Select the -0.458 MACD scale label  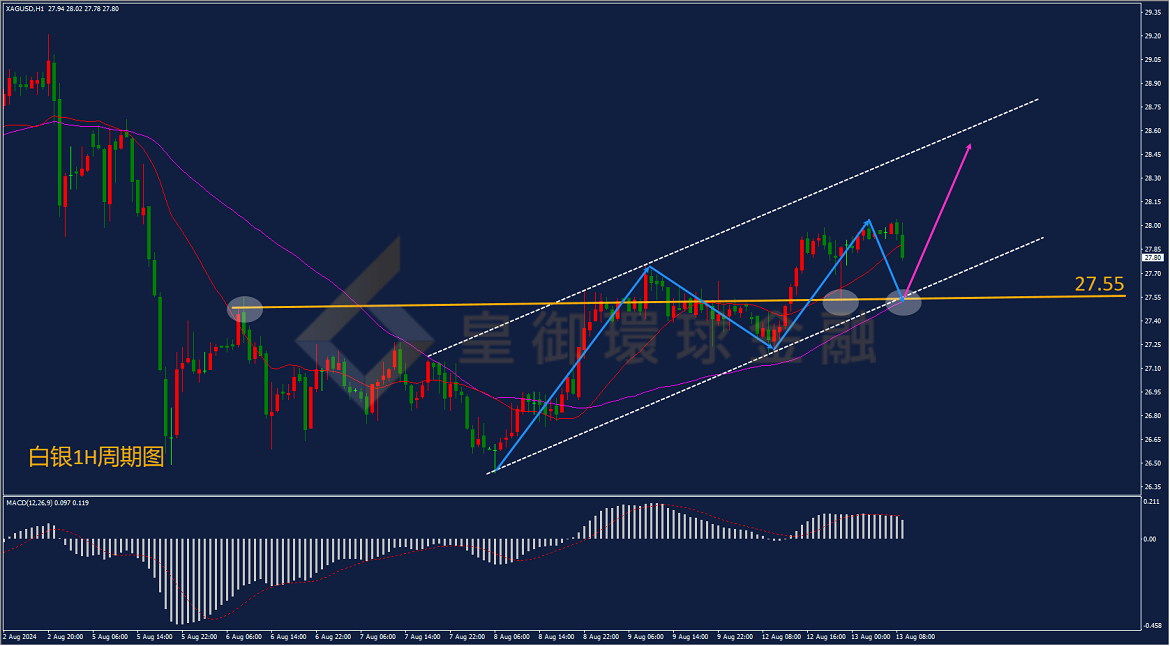1153,627
